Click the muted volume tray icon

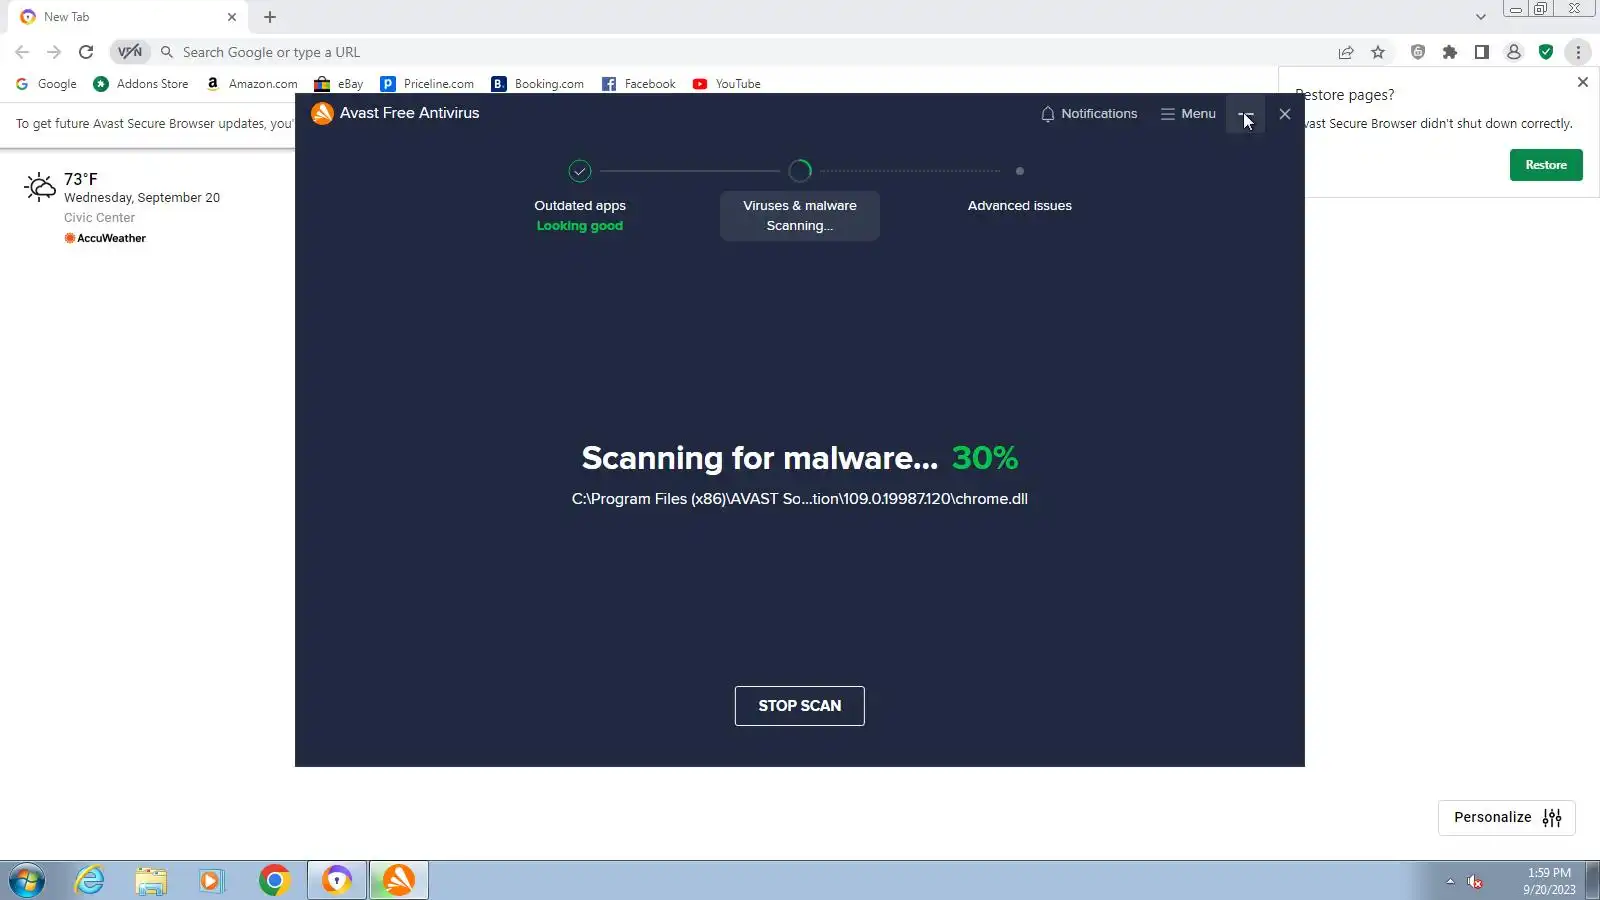pos(1474,882)
